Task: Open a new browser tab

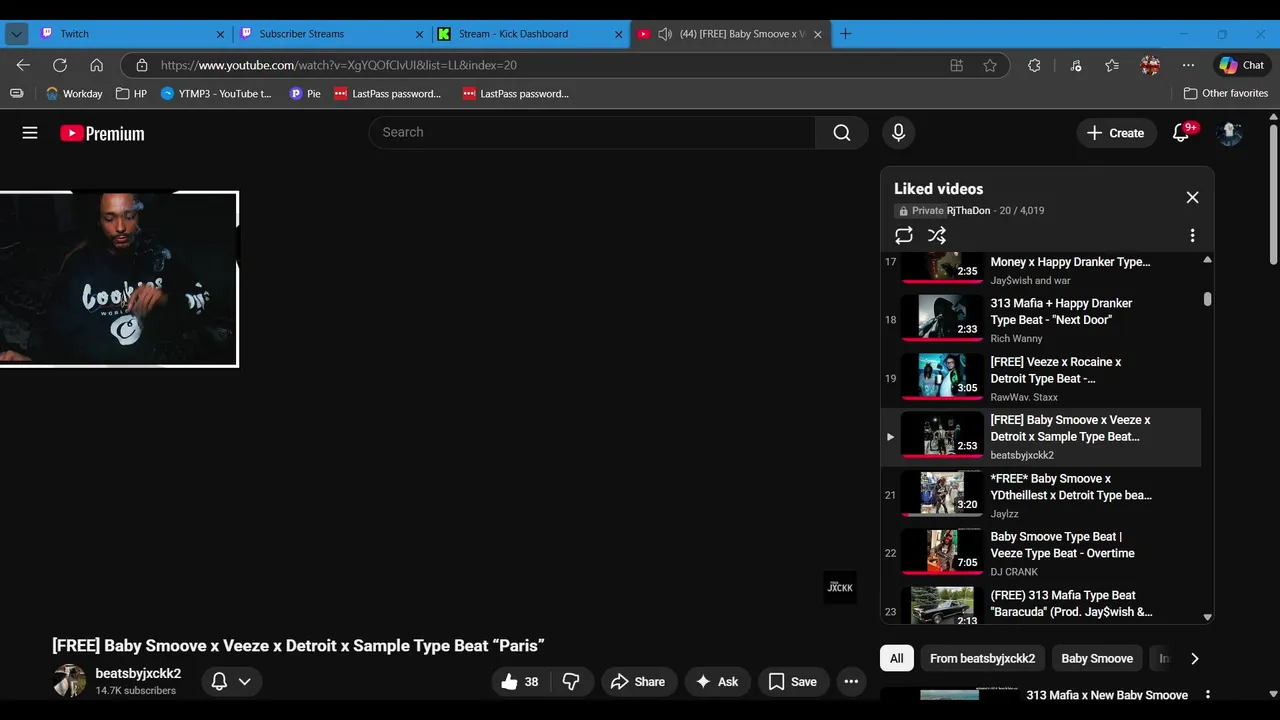Action: (845, 34)
